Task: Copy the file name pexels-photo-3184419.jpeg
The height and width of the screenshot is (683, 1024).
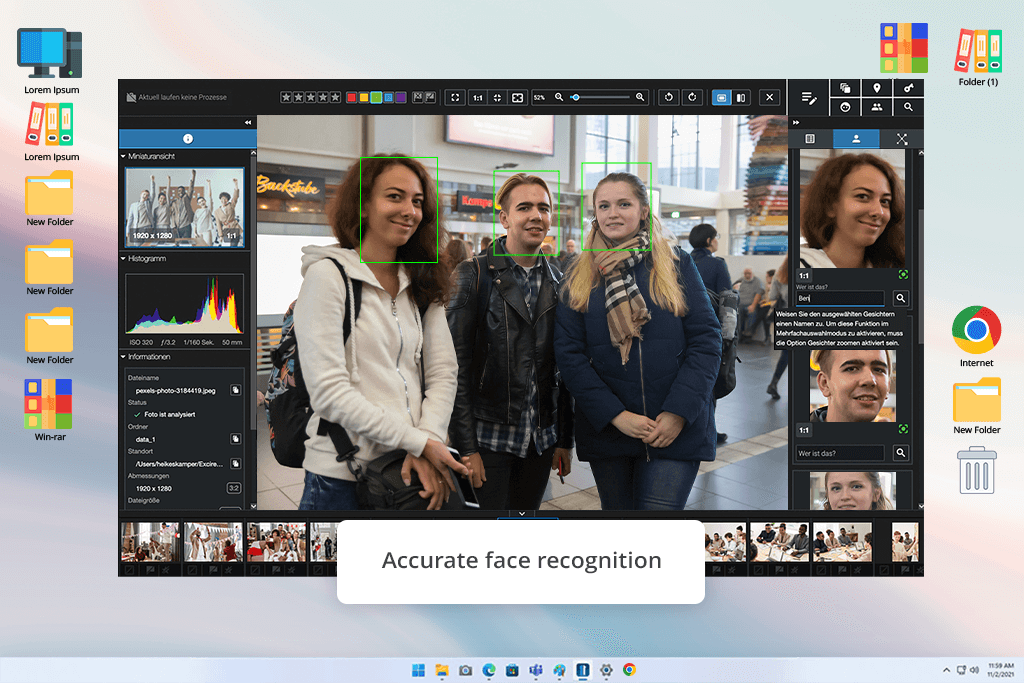Action: (235, 390)
